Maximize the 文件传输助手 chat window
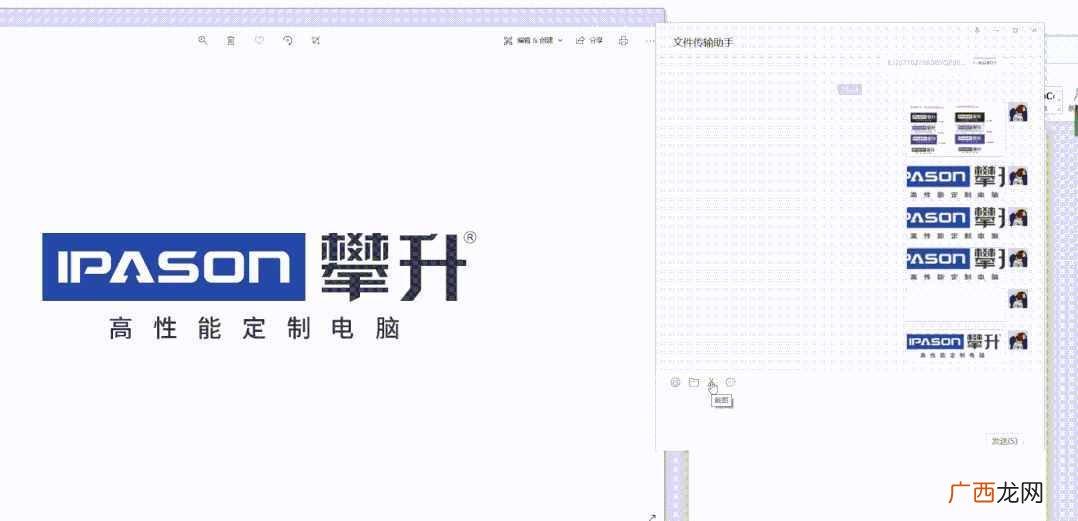Screen dimensions: 1078x521 [x=1015, y=30]
